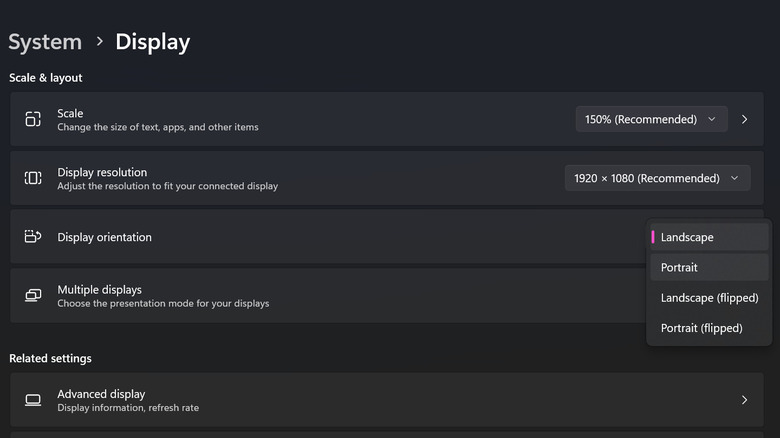
Task: Open Advanced display via right chevron
Action: point(744,400)
